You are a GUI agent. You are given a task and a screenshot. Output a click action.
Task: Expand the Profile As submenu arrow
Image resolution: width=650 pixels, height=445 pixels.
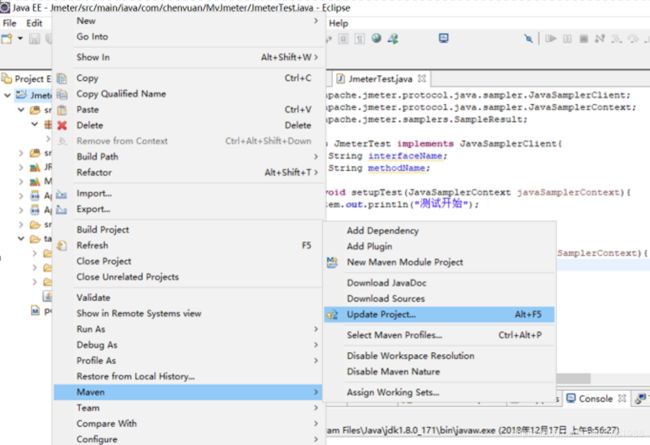316,361
